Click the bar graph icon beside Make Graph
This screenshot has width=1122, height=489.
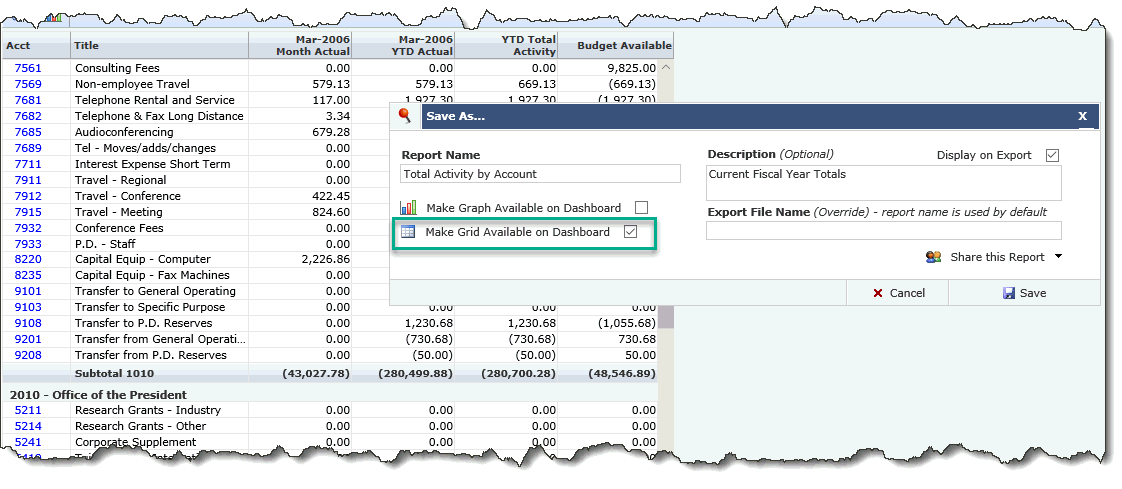point(408,208)
